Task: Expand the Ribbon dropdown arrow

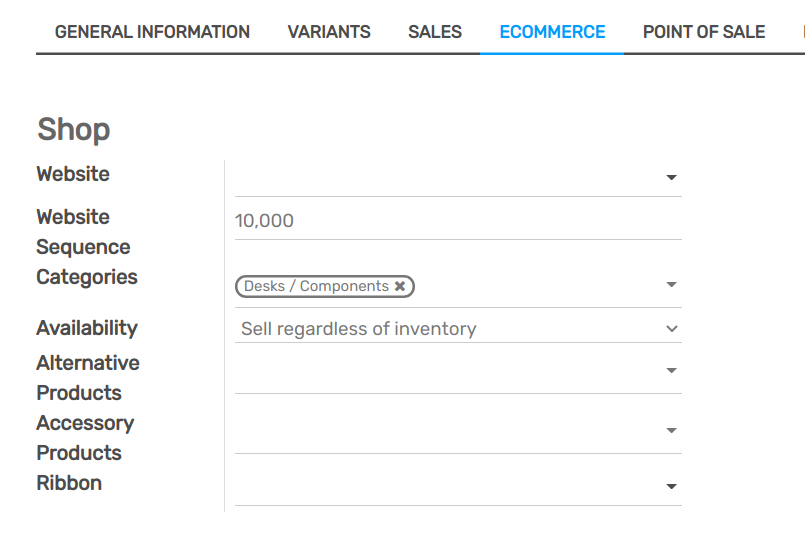Action: click(x=671, y=487)
